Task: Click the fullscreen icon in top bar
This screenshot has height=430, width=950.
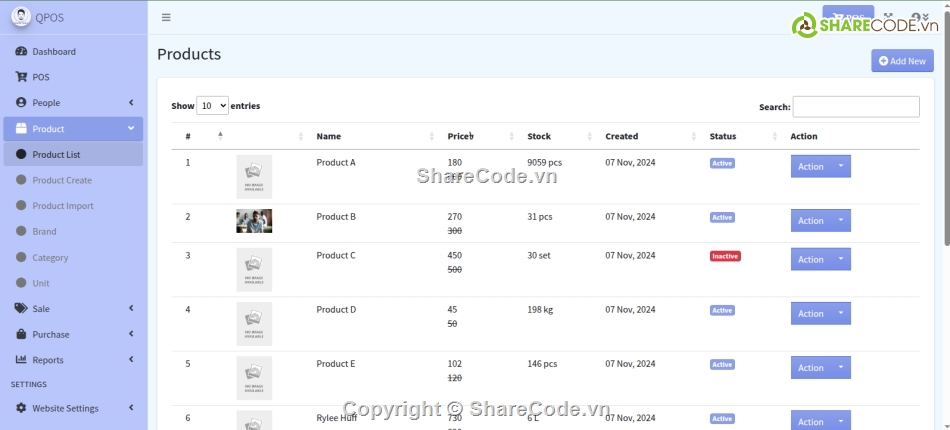Action: (889, 18)
